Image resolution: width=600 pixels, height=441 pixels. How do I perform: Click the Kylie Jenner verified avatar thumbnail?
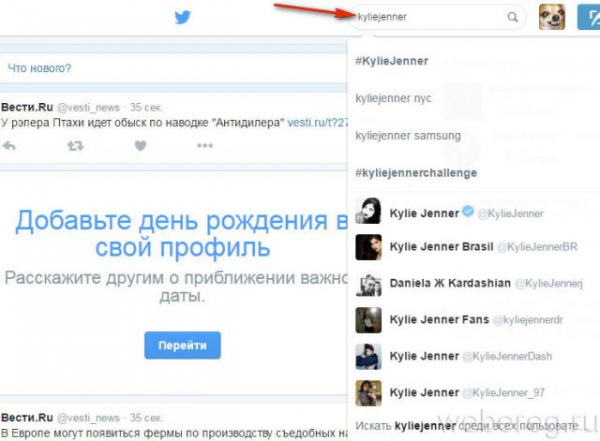coord(368,211)
